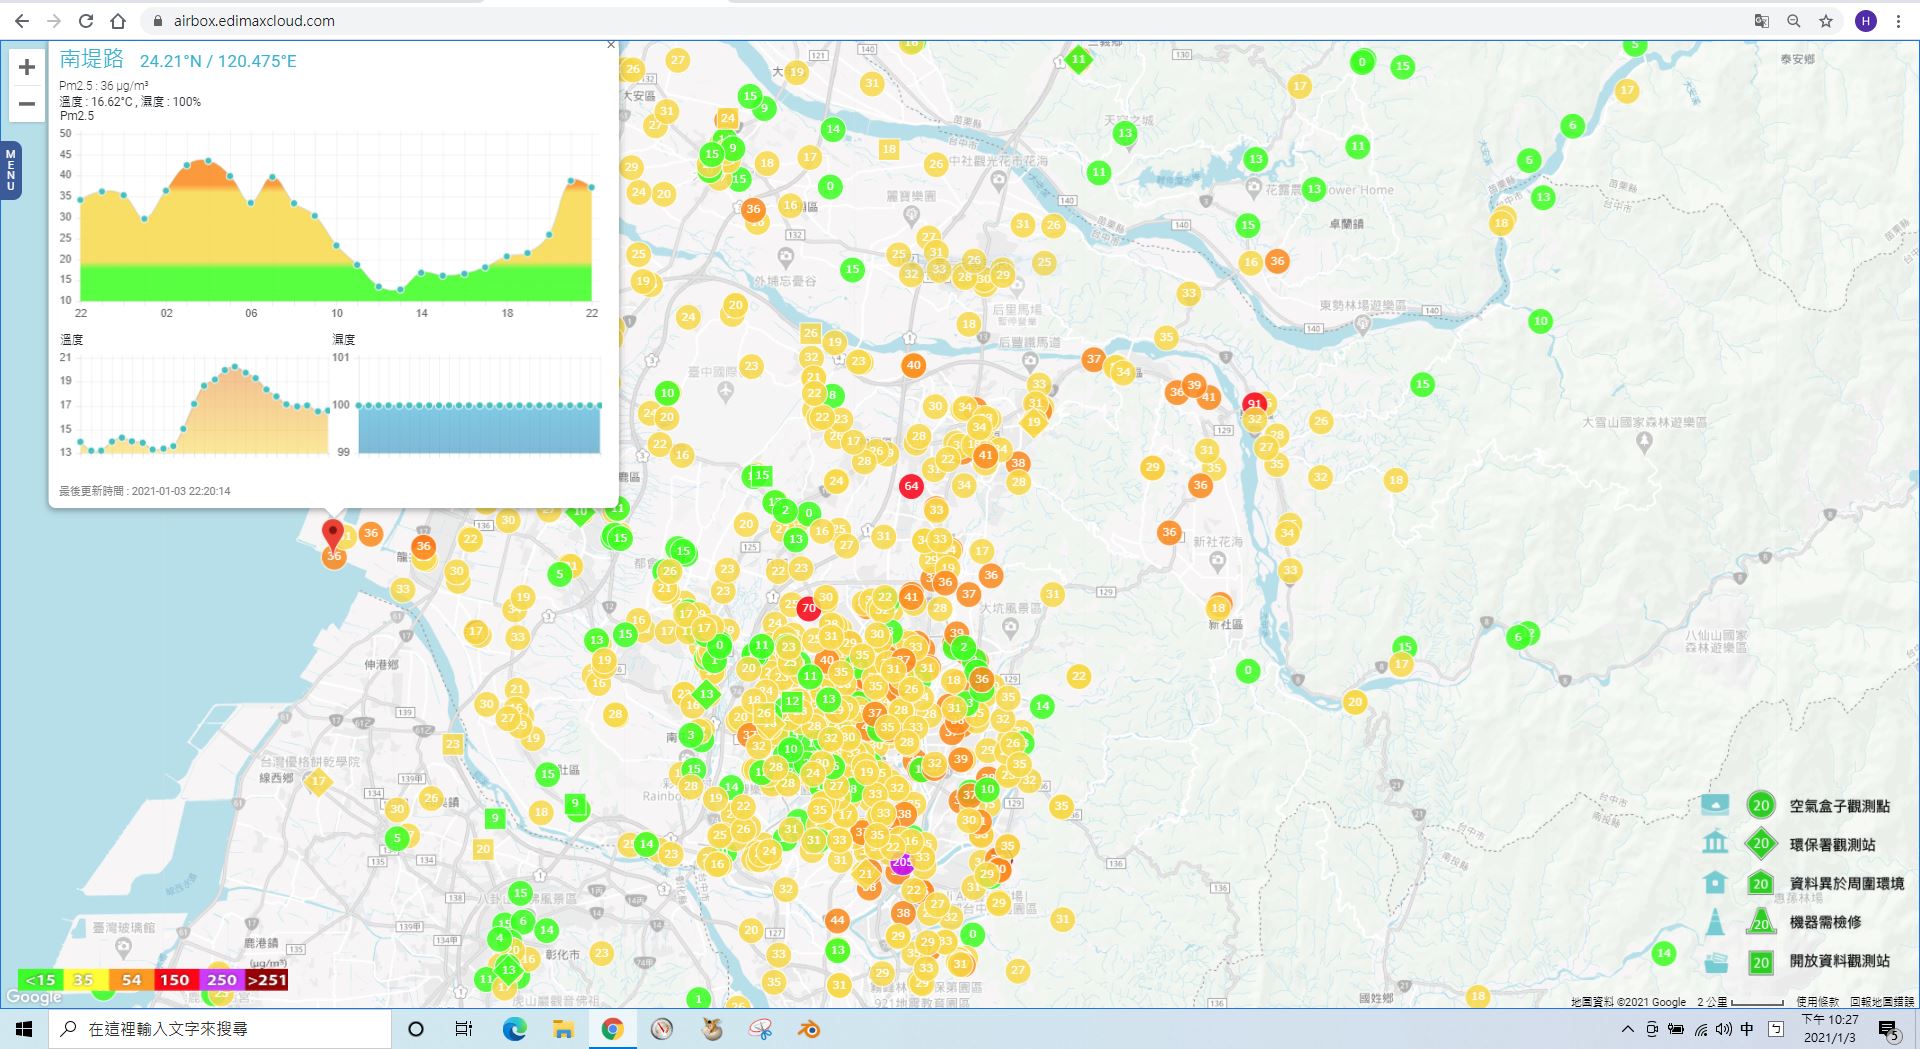Viewport: 1920px width, 1049px height.
Task: Click the red 150 legend swatch
Action: coord(175,980)
